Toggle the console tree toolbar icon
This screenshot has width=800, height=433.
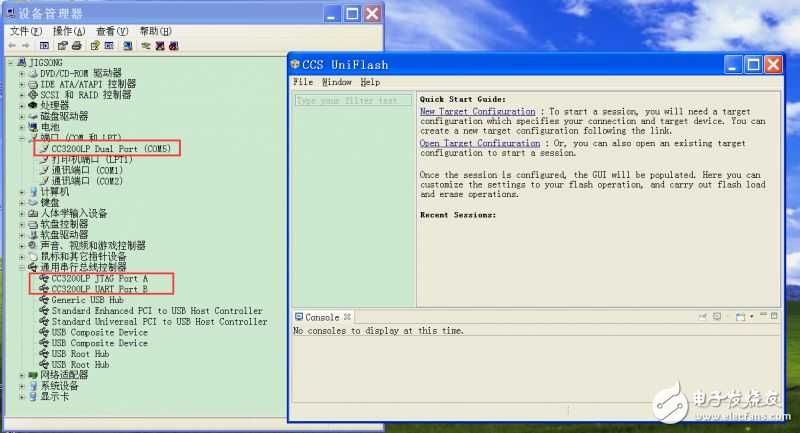tap(44, 45)
